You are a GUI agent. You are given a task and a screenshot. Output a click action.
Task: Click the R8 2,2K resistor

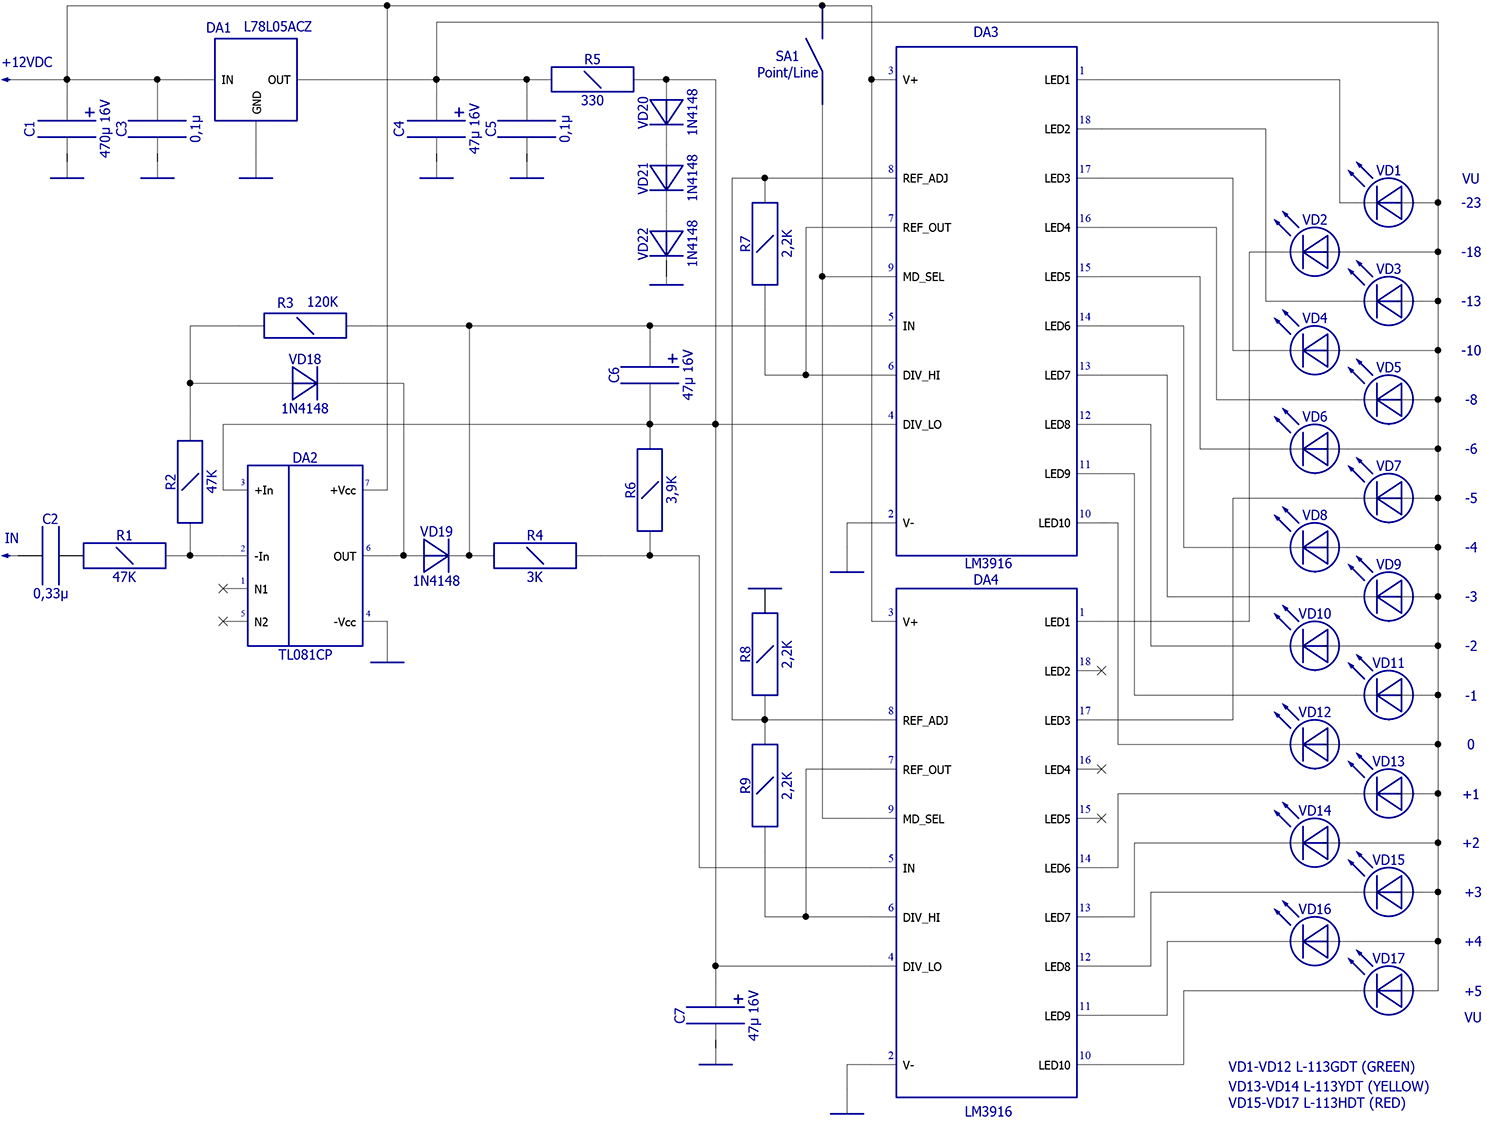click(765, 655)
